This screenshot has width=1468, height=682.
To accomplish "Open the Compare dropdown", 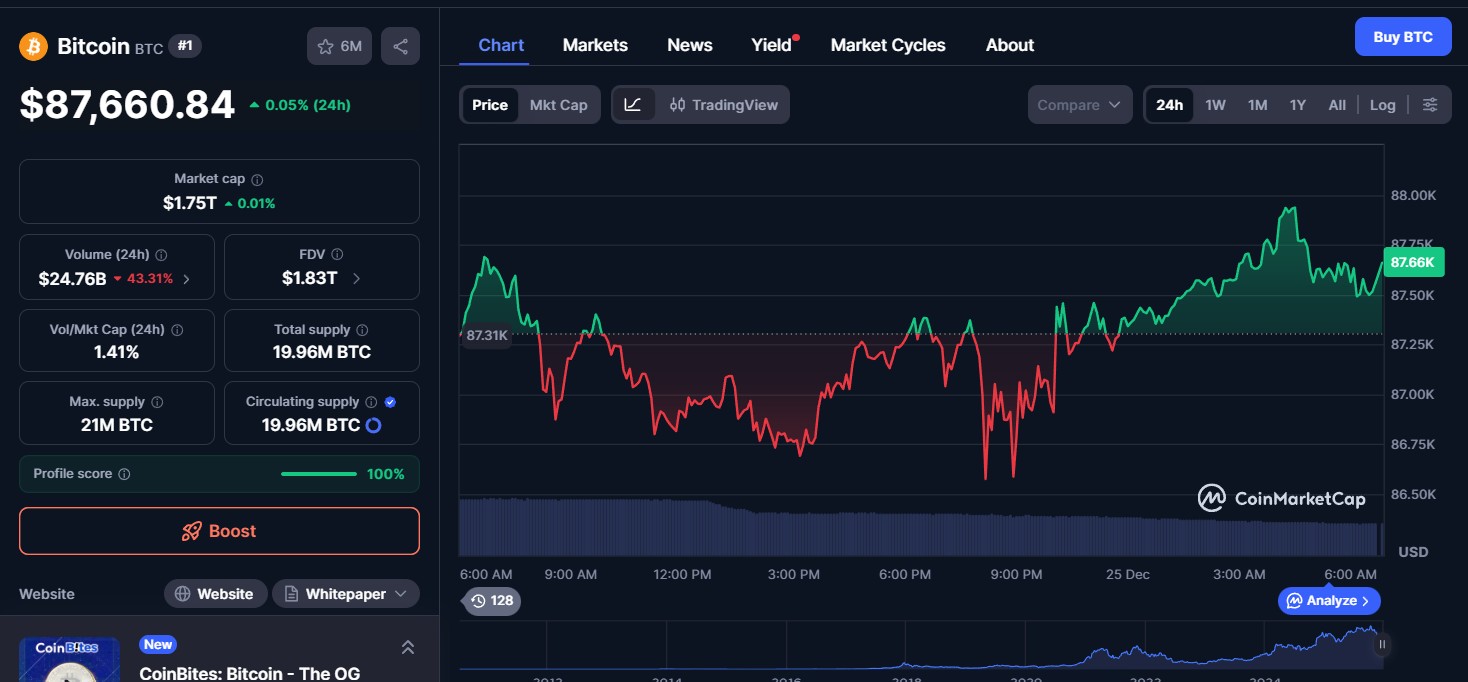I will click(1080, 104).
